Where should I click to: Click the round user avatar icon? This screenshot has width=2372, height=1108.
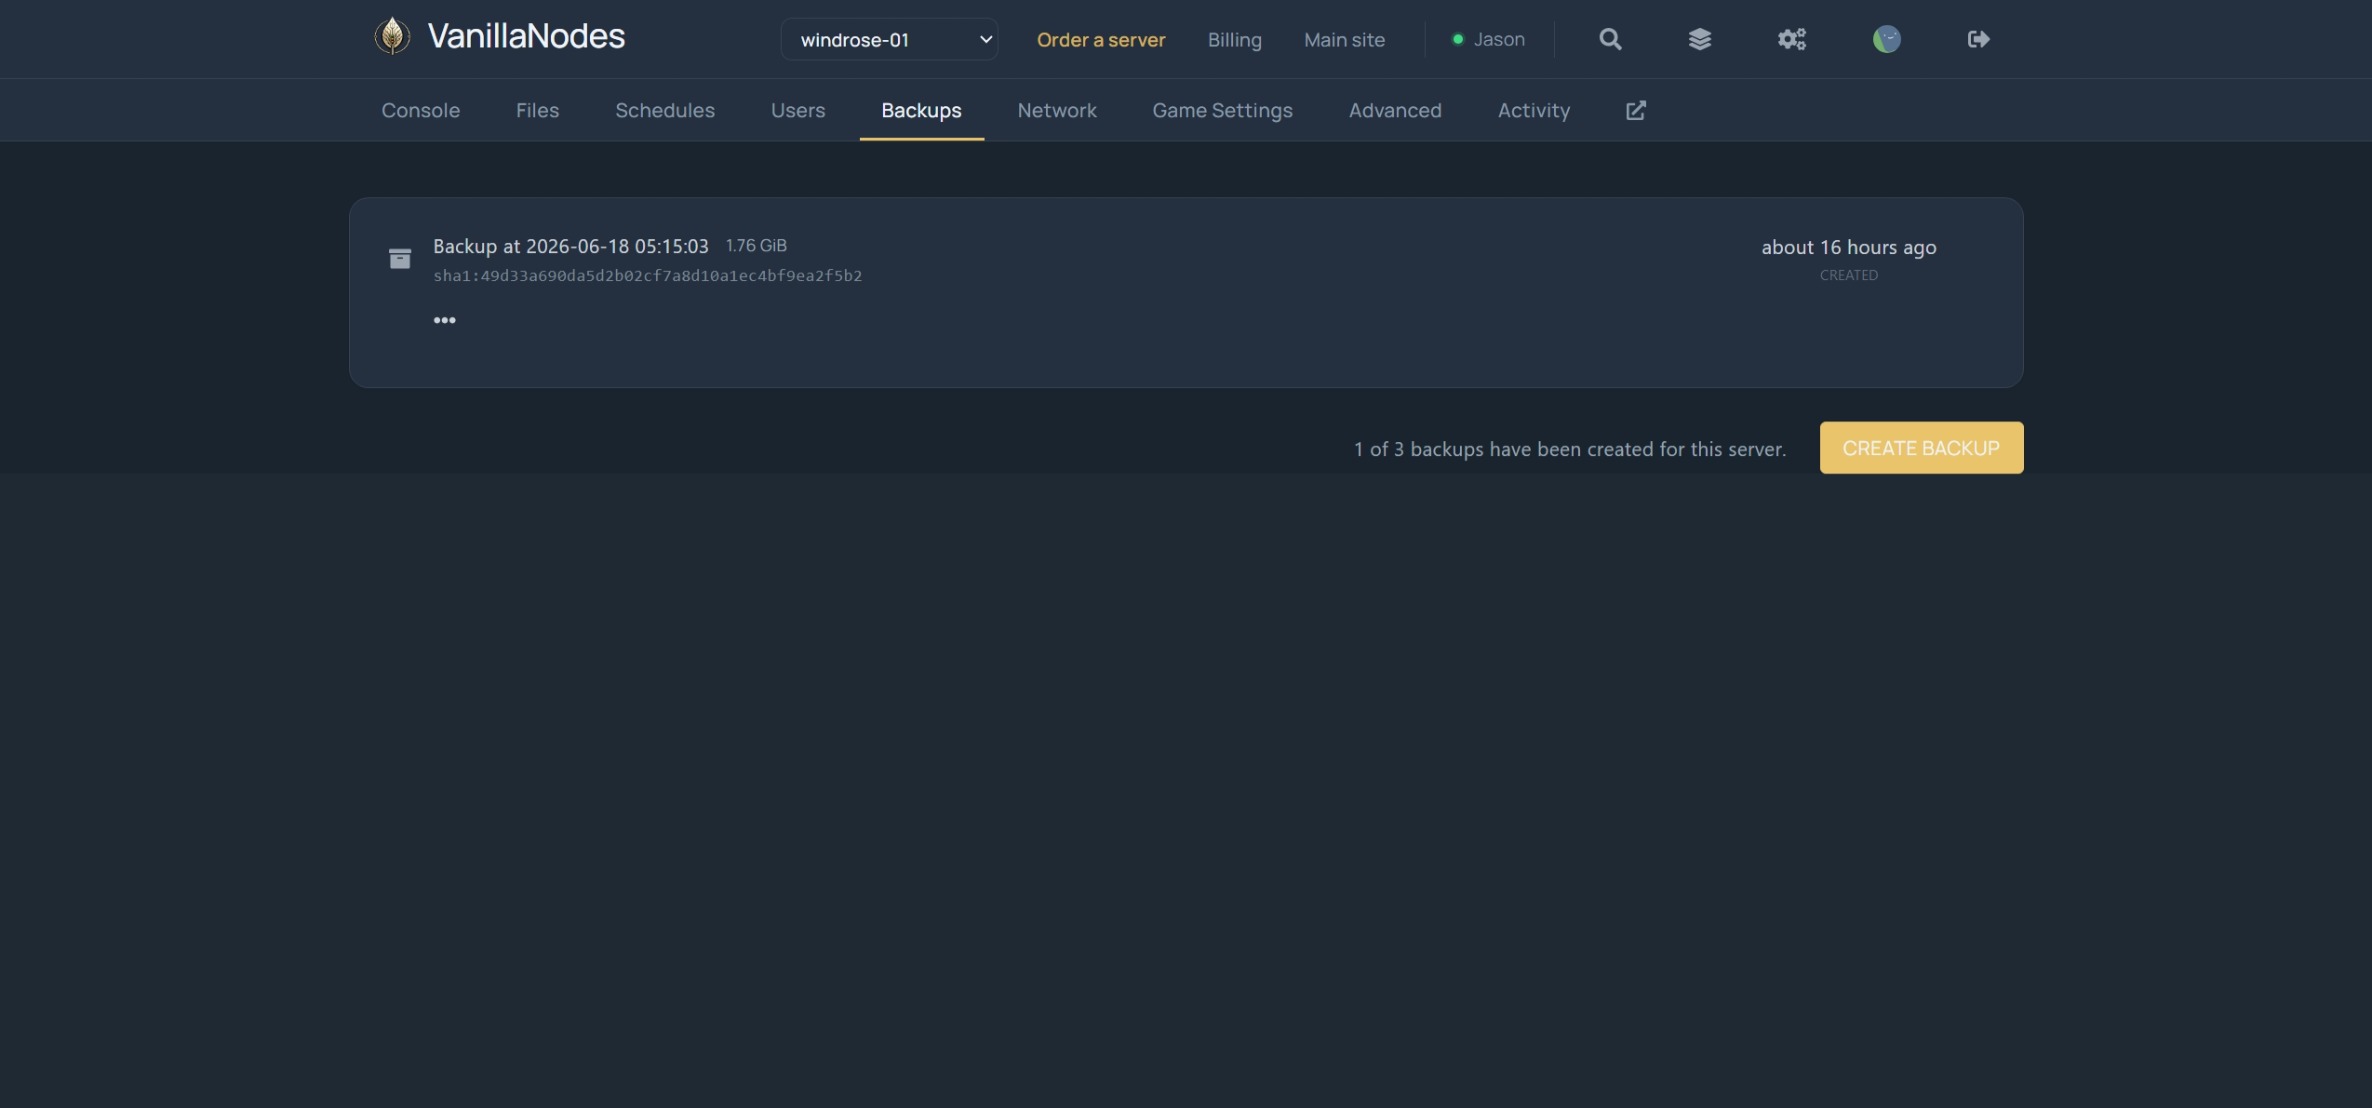coord(1886,39)
